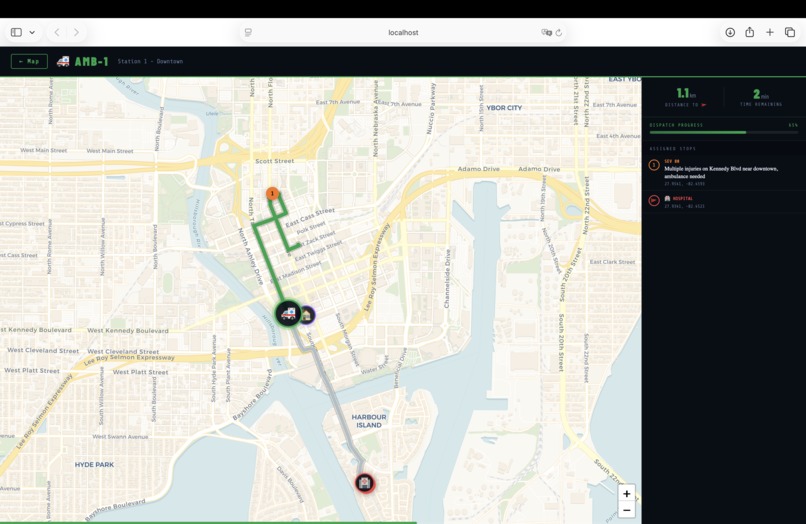The height and width of the screenshot is (524, 806).
Task: Toggle the browser sidebar icon
Action: point(16,32)
